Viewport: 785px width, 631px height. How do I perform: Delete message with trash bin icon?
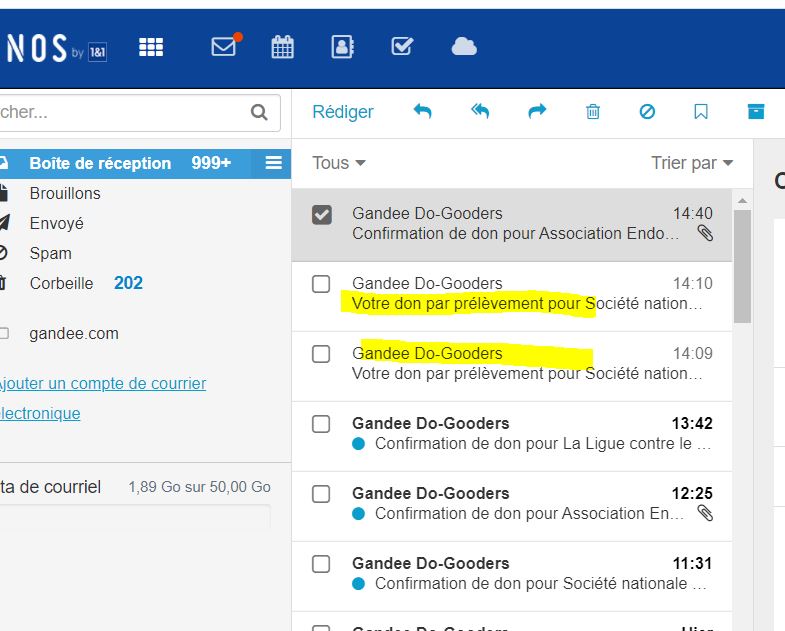coord(593,111)
